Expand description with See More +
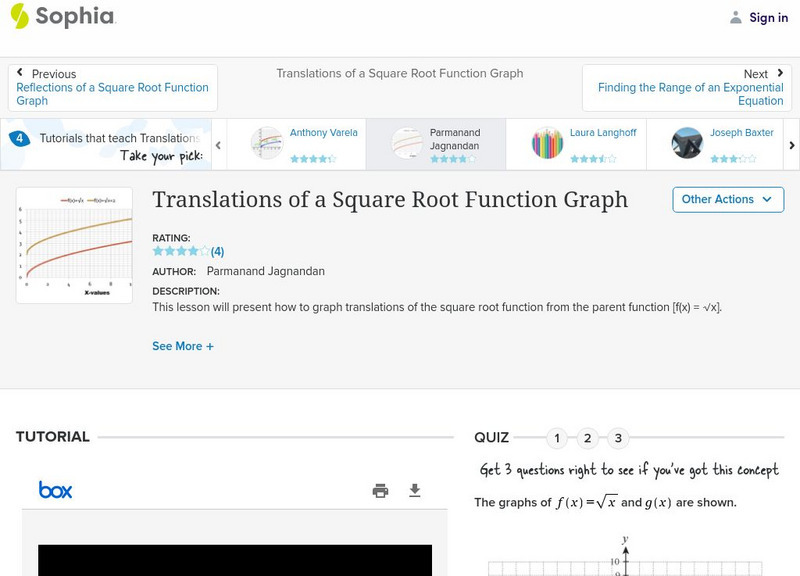The width and height of the screenshot is (800, 576). (x=183, y=346)
